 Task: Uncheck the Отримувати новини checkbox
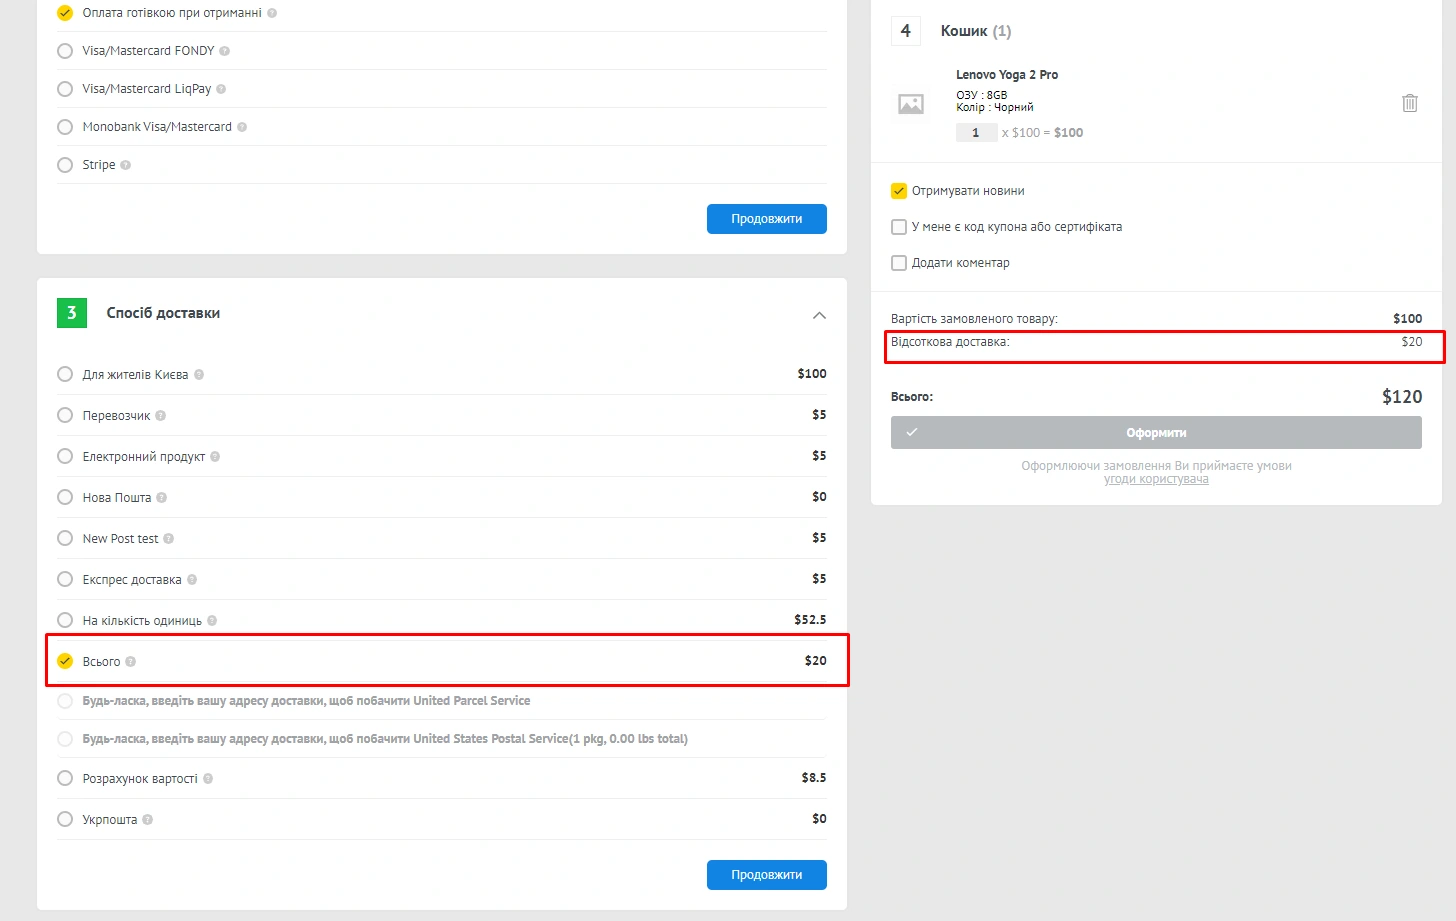coord(899,191)
